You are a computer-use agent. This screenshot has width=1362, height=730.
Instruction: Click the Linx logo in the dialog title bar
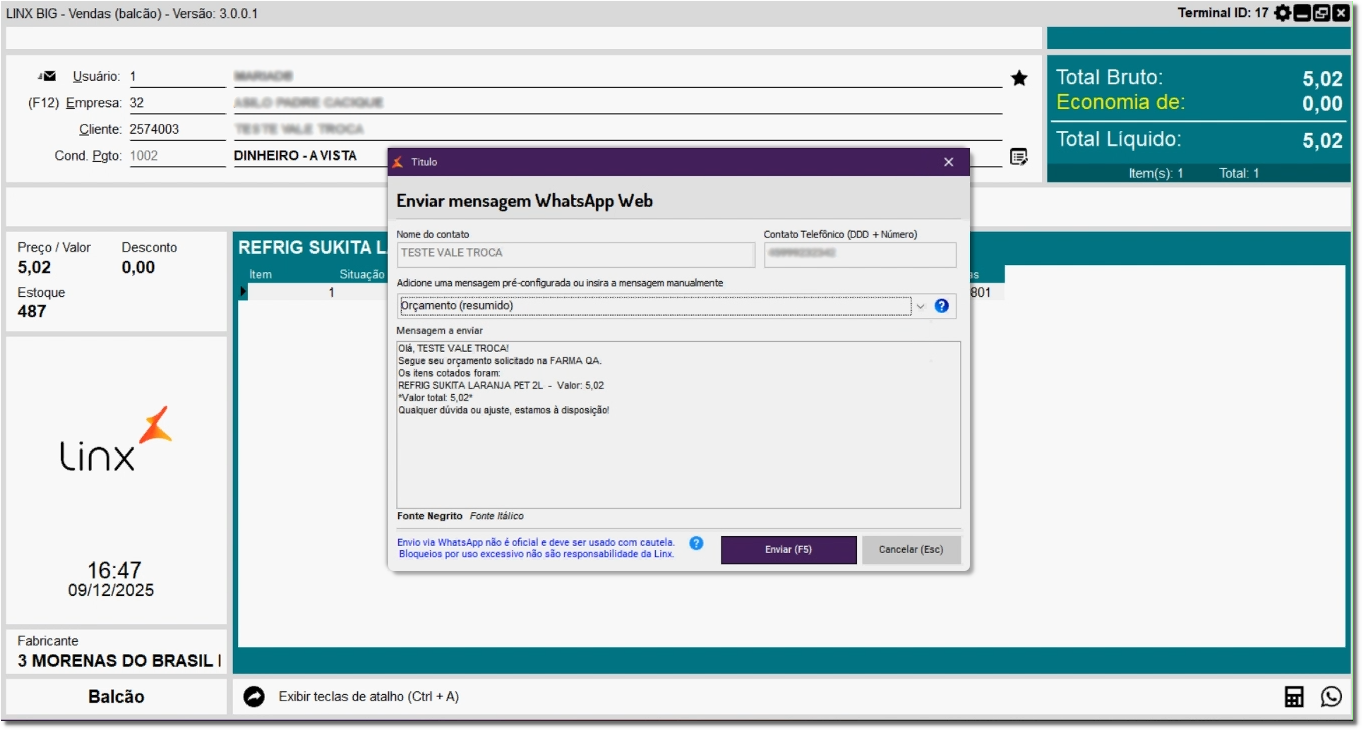click(398, 162)
